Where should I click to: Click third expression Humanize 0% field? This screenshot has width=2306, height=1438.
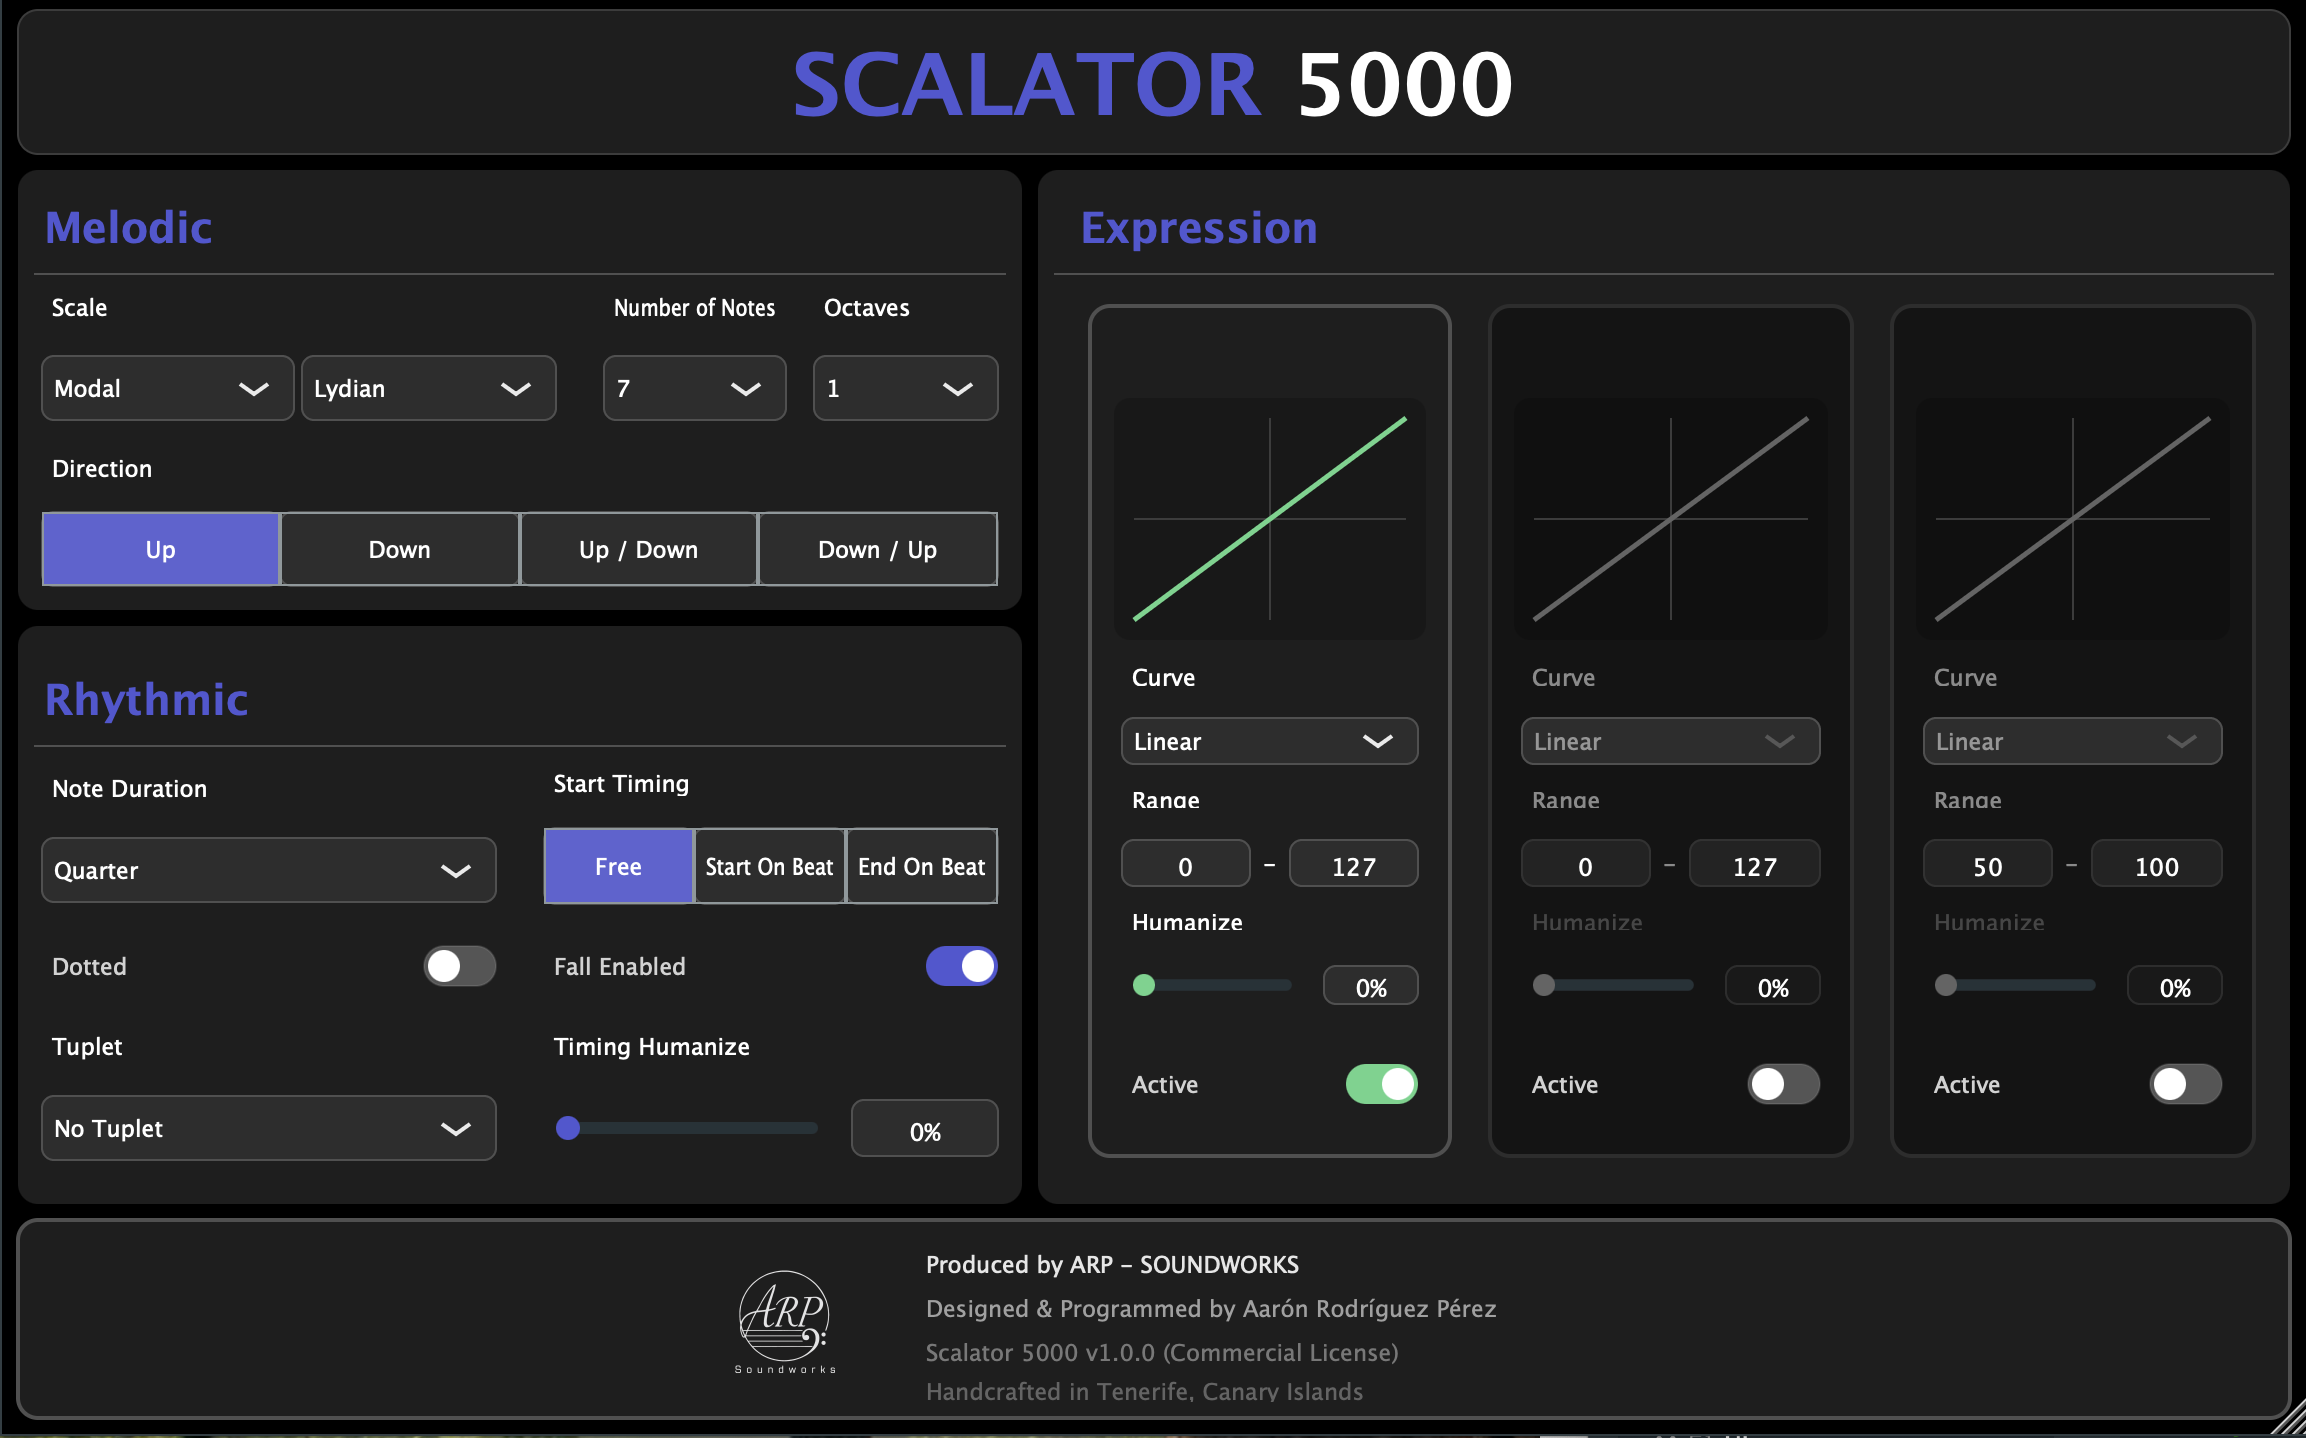(2175, 986)
